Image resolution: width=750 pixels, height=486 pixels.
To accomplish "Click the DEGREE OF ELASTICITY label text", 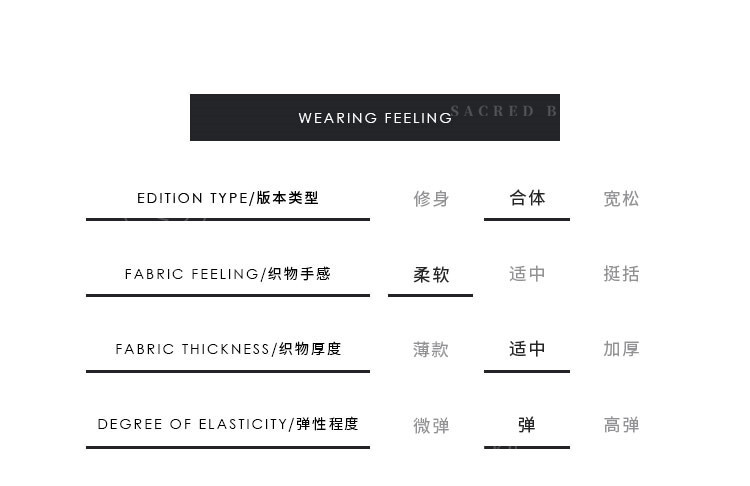I will (192, 424).
